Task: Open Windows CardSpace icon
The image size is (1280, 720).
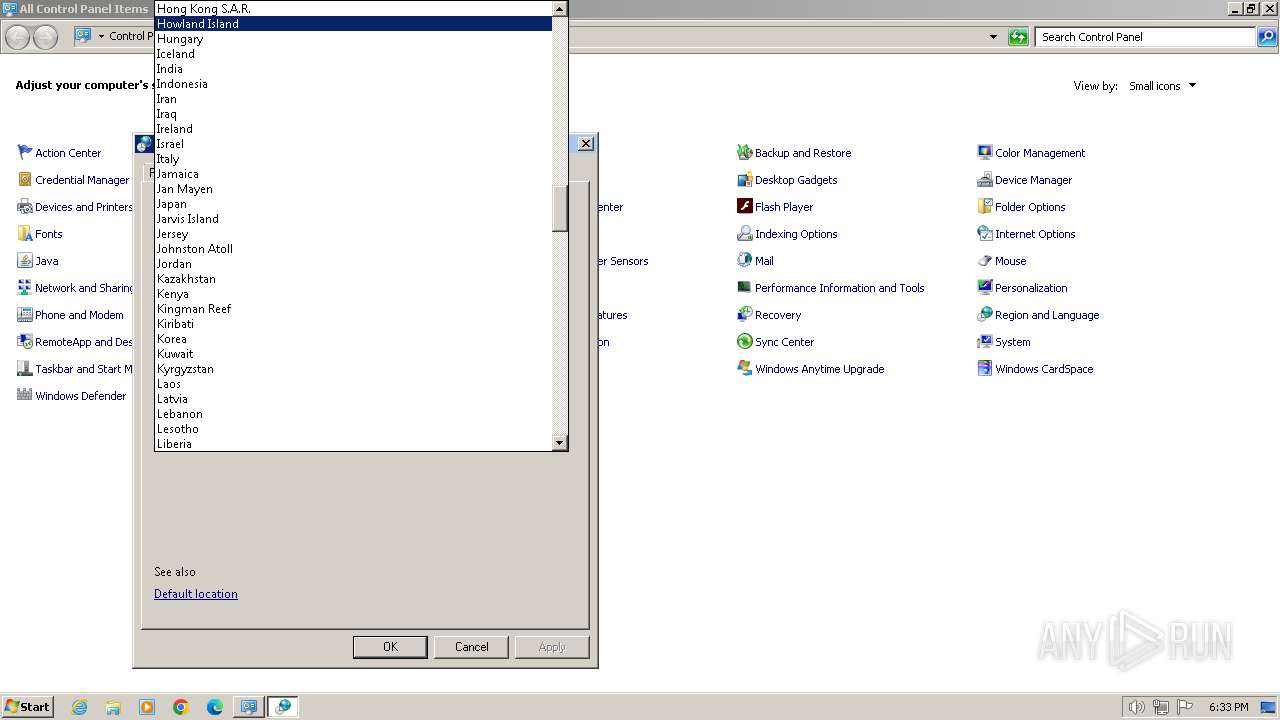Action: [x=985, y=369]
